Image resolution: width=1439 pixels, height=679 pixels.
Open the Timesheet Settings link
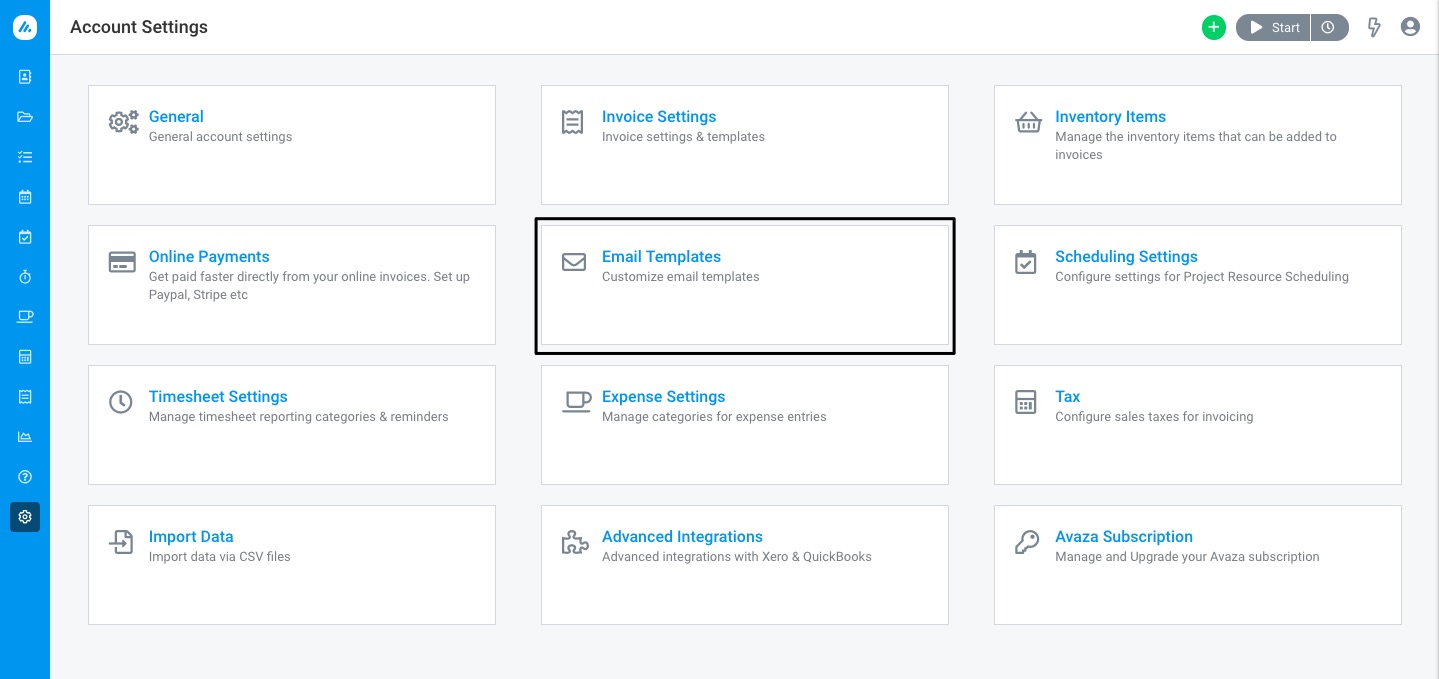(x=218, y=397)
